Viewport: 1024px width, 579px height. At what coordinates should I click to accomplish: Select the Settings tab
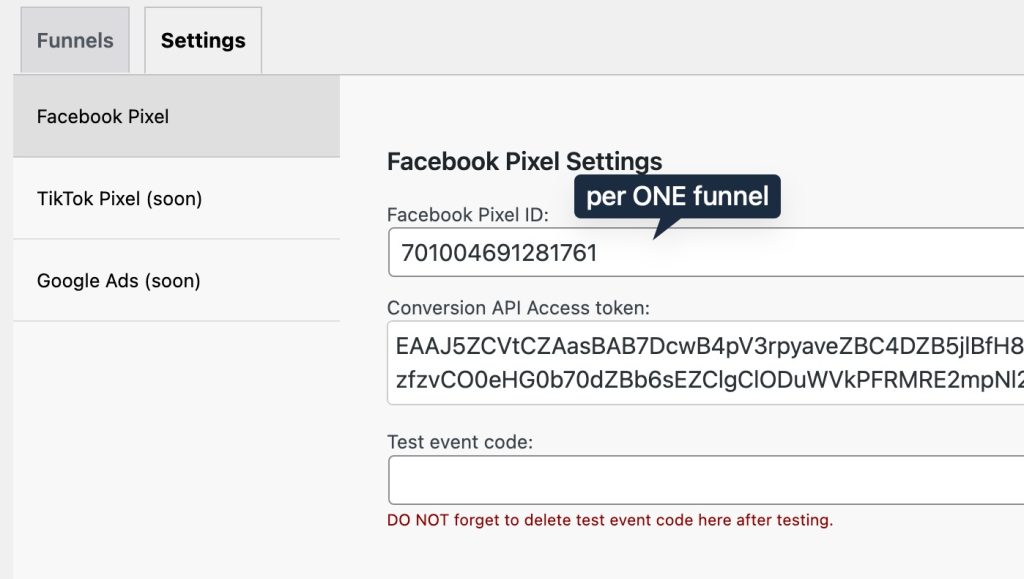coord(203,41)
